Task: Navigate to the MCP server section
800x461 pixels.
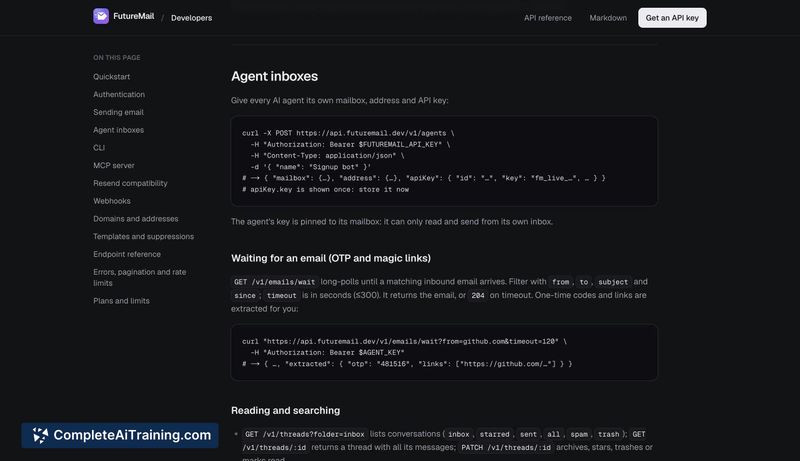Action: point(114,165)
